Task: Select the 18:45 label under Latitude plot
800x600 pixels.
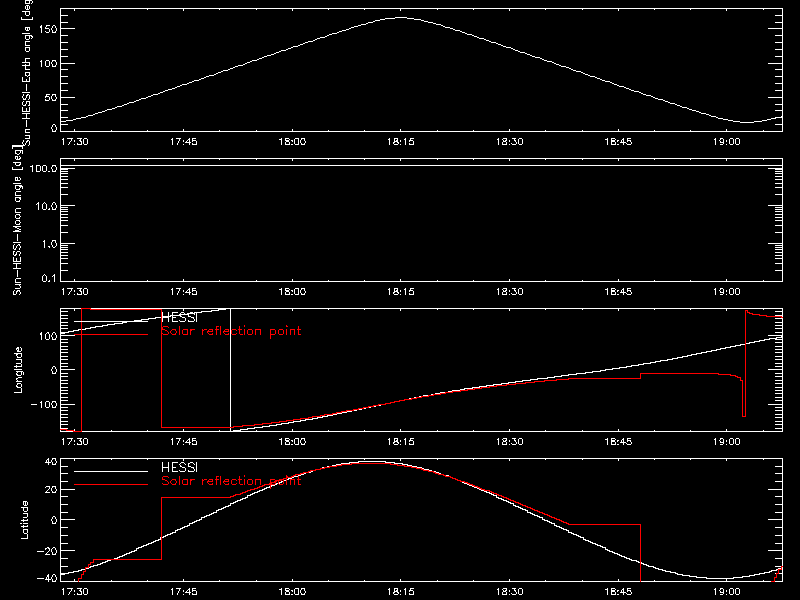Action: [618, 591]
